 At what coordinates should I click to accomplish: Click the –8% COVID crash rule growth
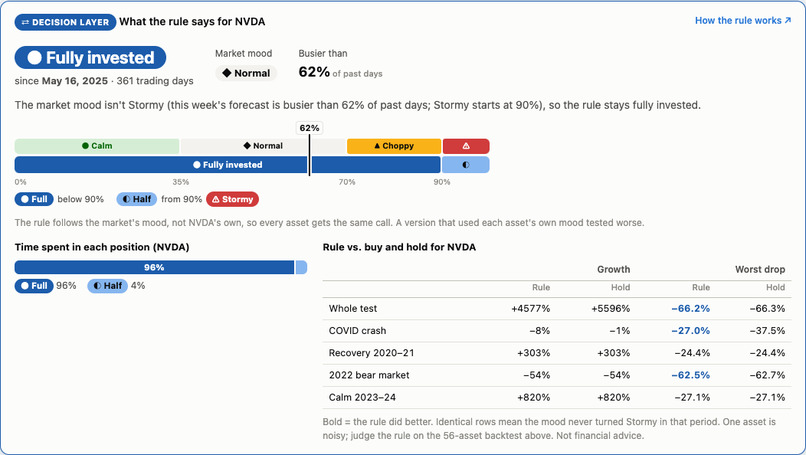click(x=540, y=331)
